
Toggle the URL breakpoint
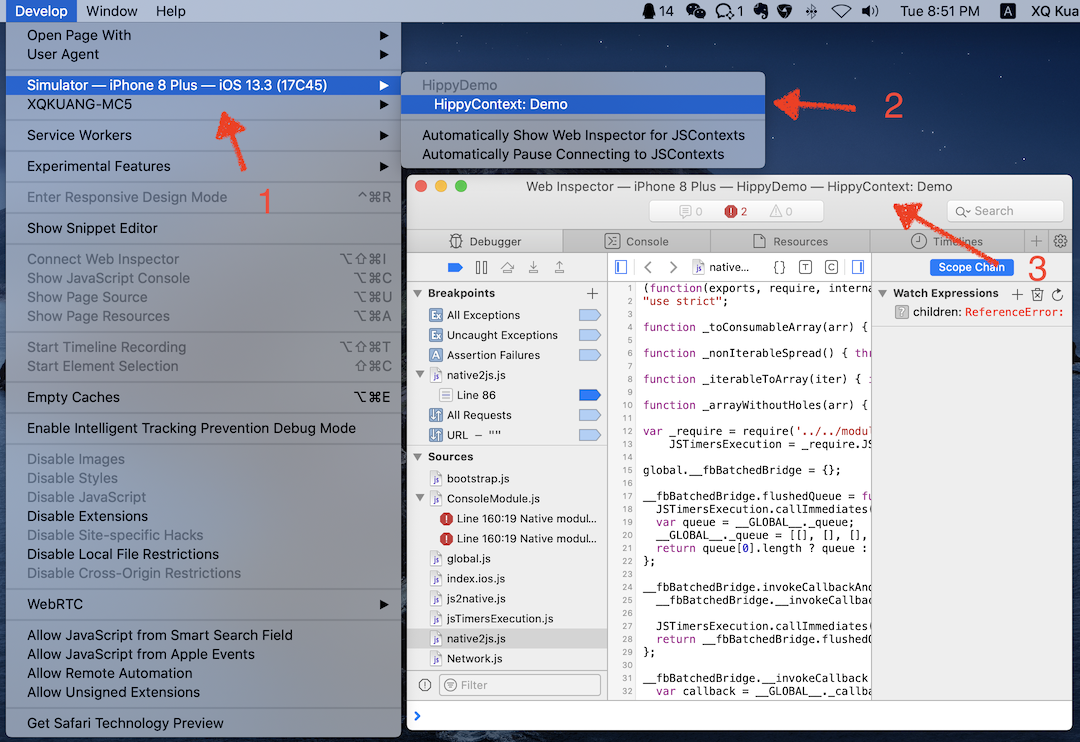[590, 435]
